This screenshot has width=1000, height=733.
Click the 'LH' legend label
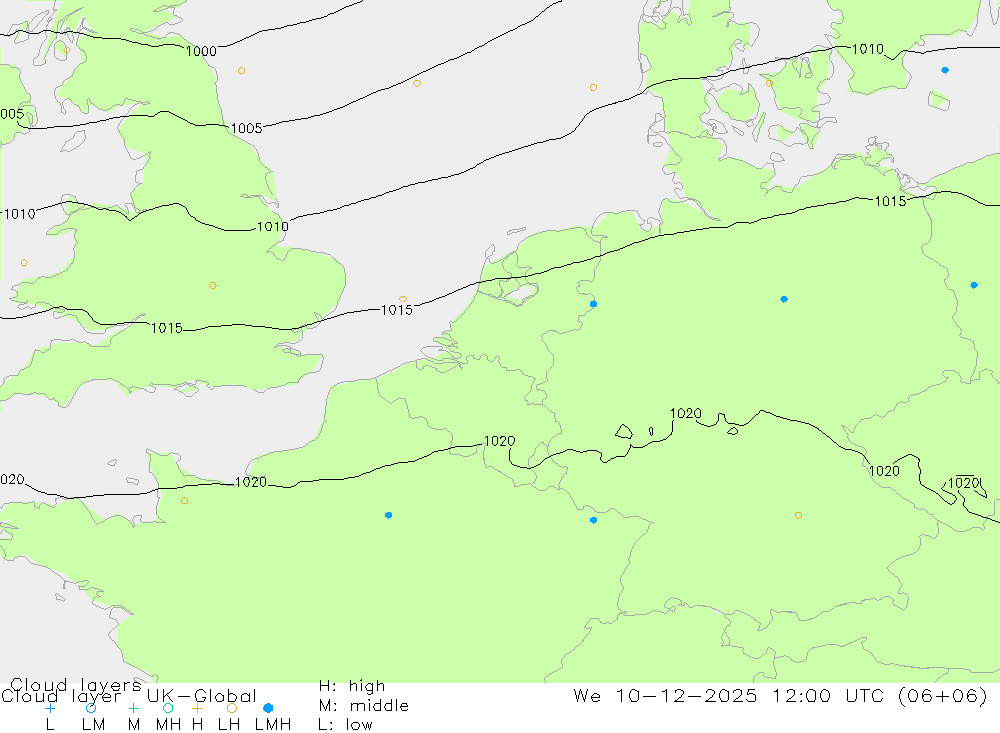[229, 725]
